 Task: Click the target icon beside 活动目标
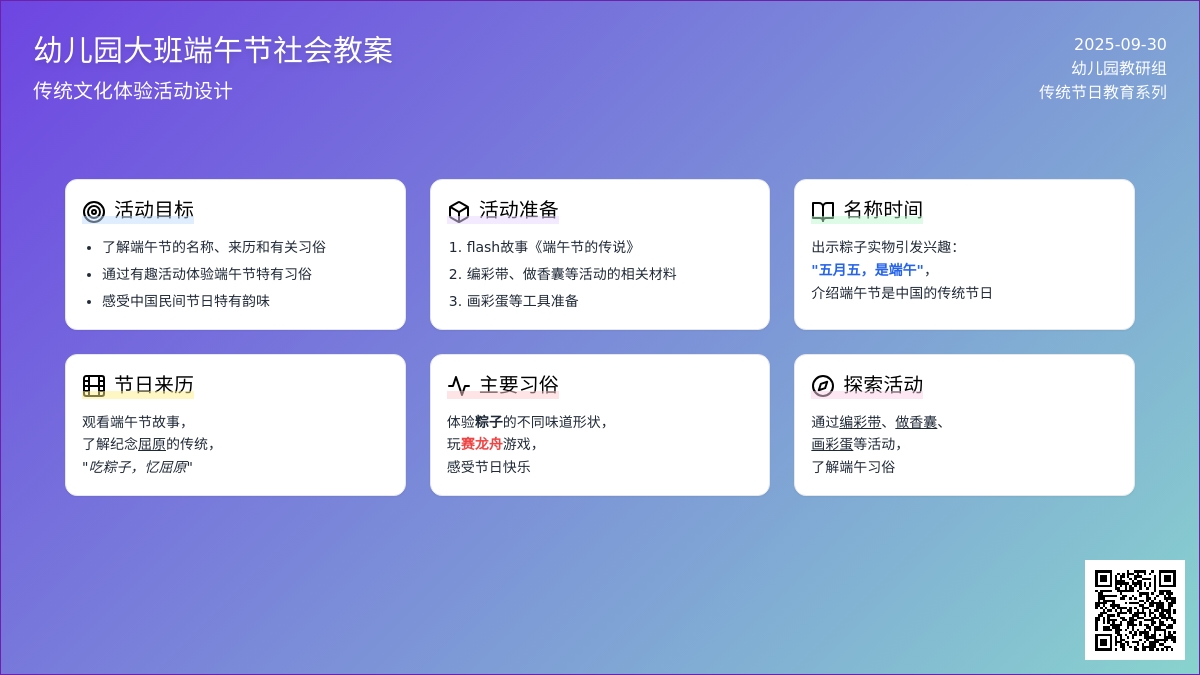[x=94, y=211]
